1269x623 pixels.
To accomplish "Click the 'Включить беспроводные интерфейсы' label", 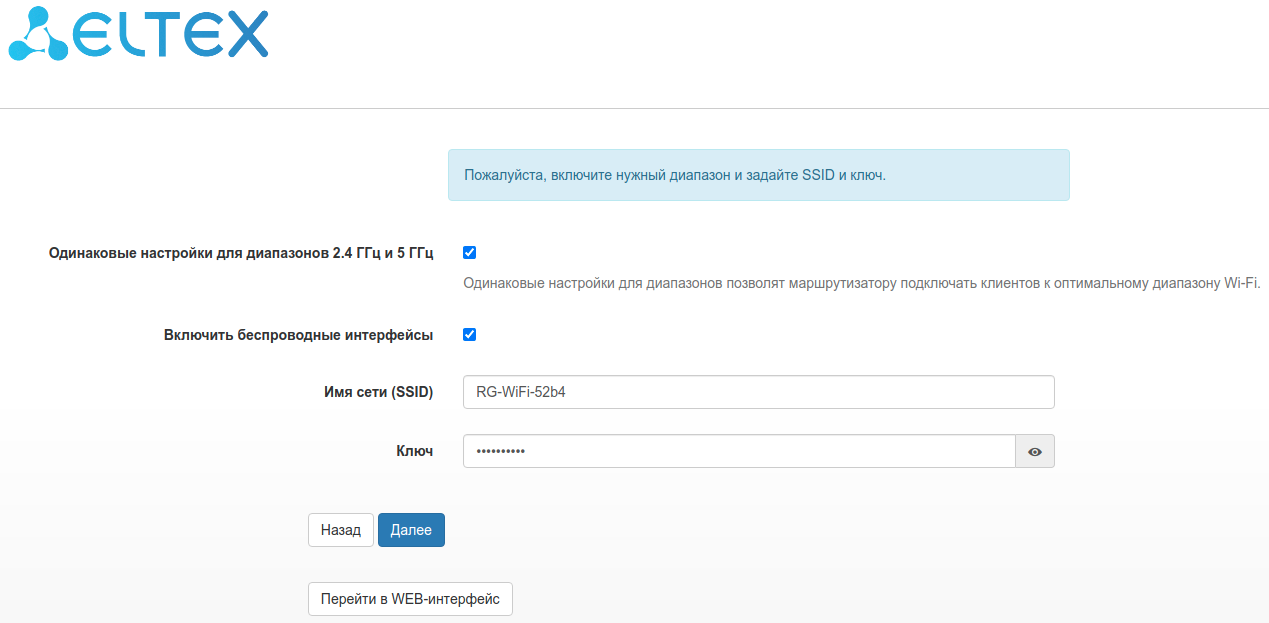I will point(298,335).
